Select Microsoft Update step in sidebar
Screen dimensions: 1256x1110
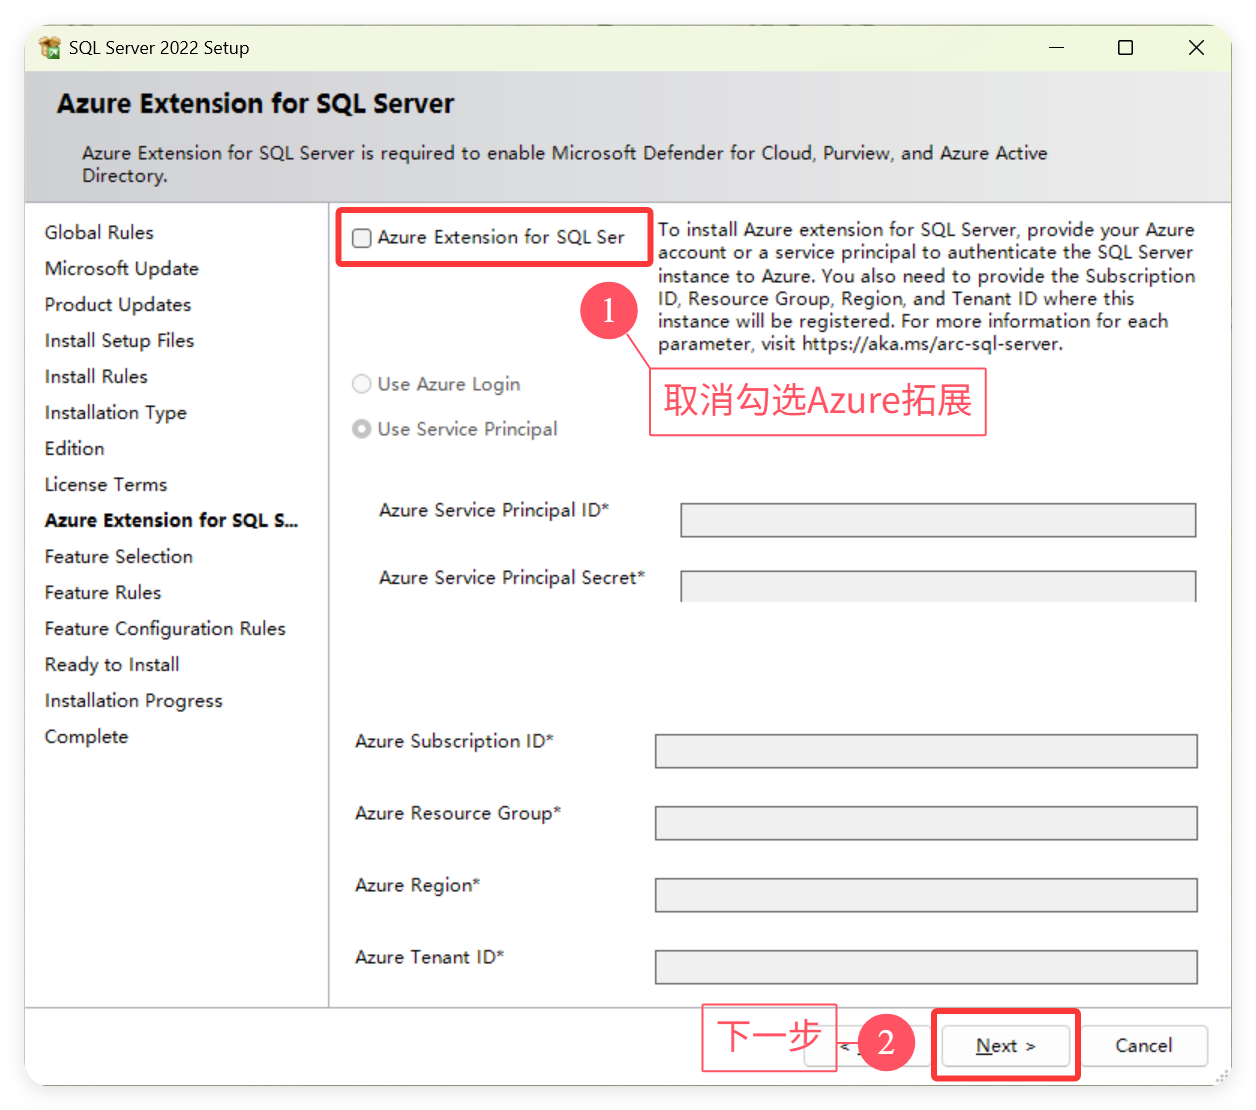click(122, 269)
